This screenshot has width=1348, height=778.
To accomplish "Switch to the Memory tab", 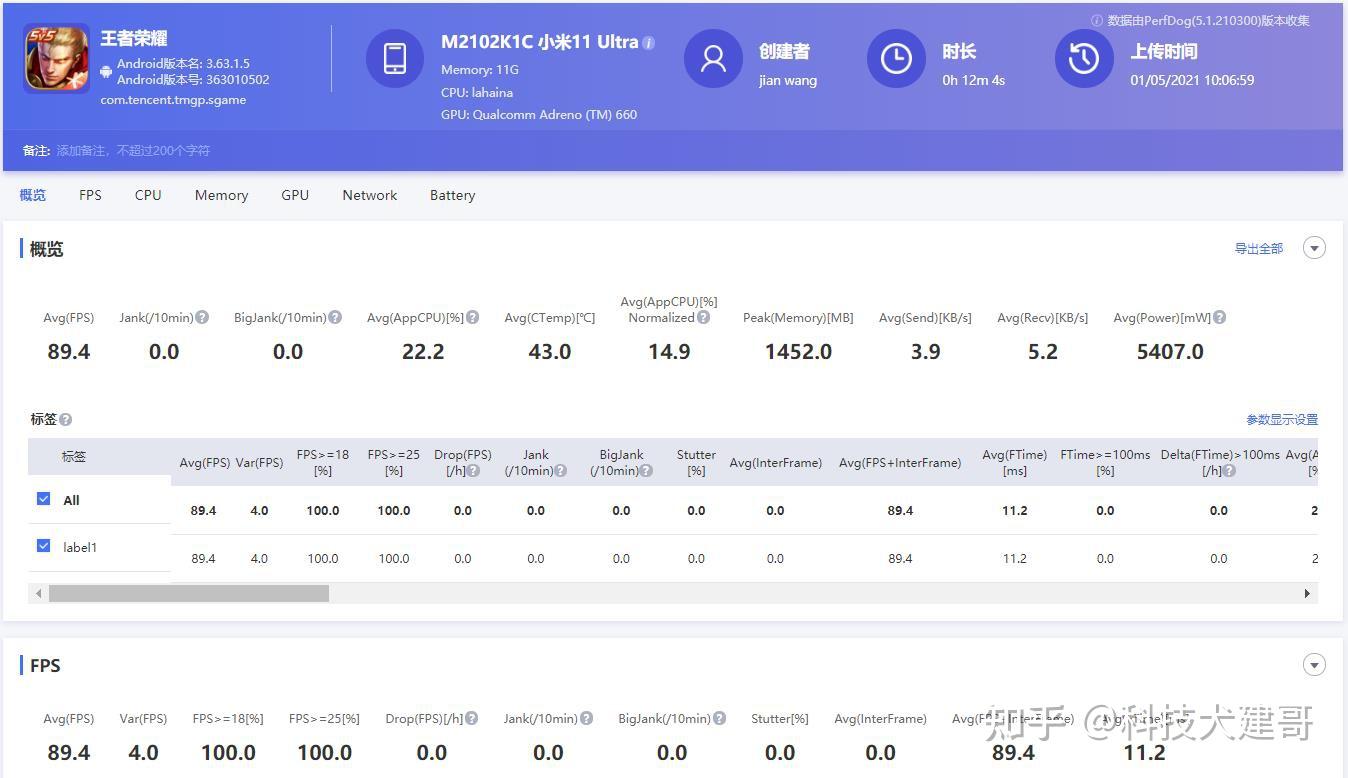I will tap(221, 195).
